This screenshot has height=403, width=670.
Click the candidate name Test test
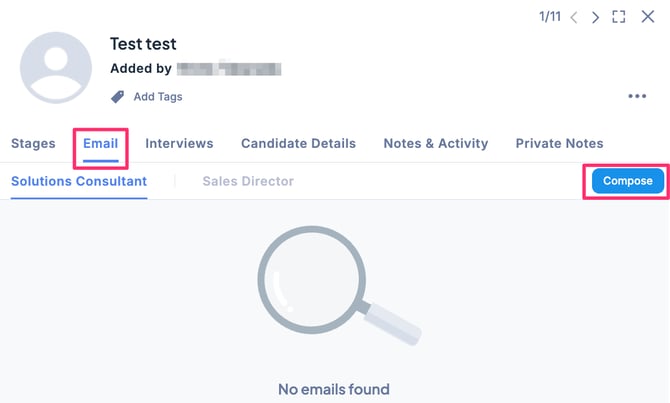point(143,45)
